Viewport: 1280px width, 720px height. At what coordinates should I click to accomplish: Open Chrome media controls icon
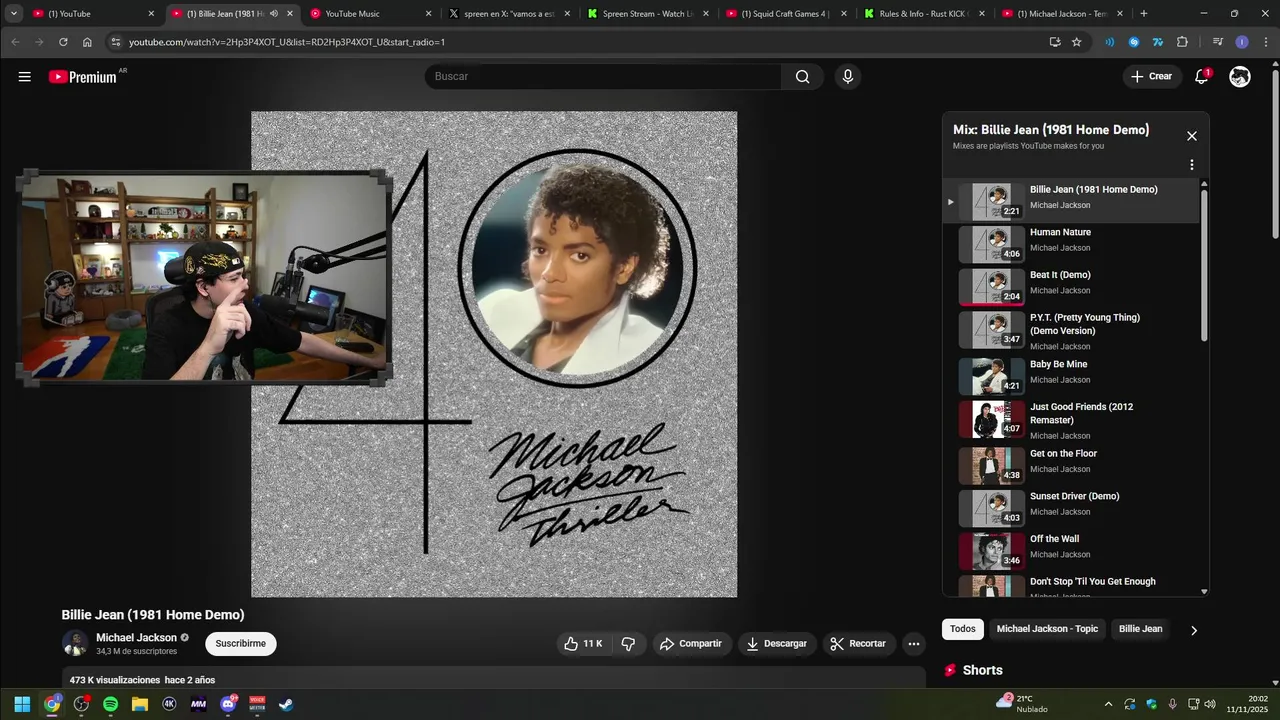click(1217, 42)
